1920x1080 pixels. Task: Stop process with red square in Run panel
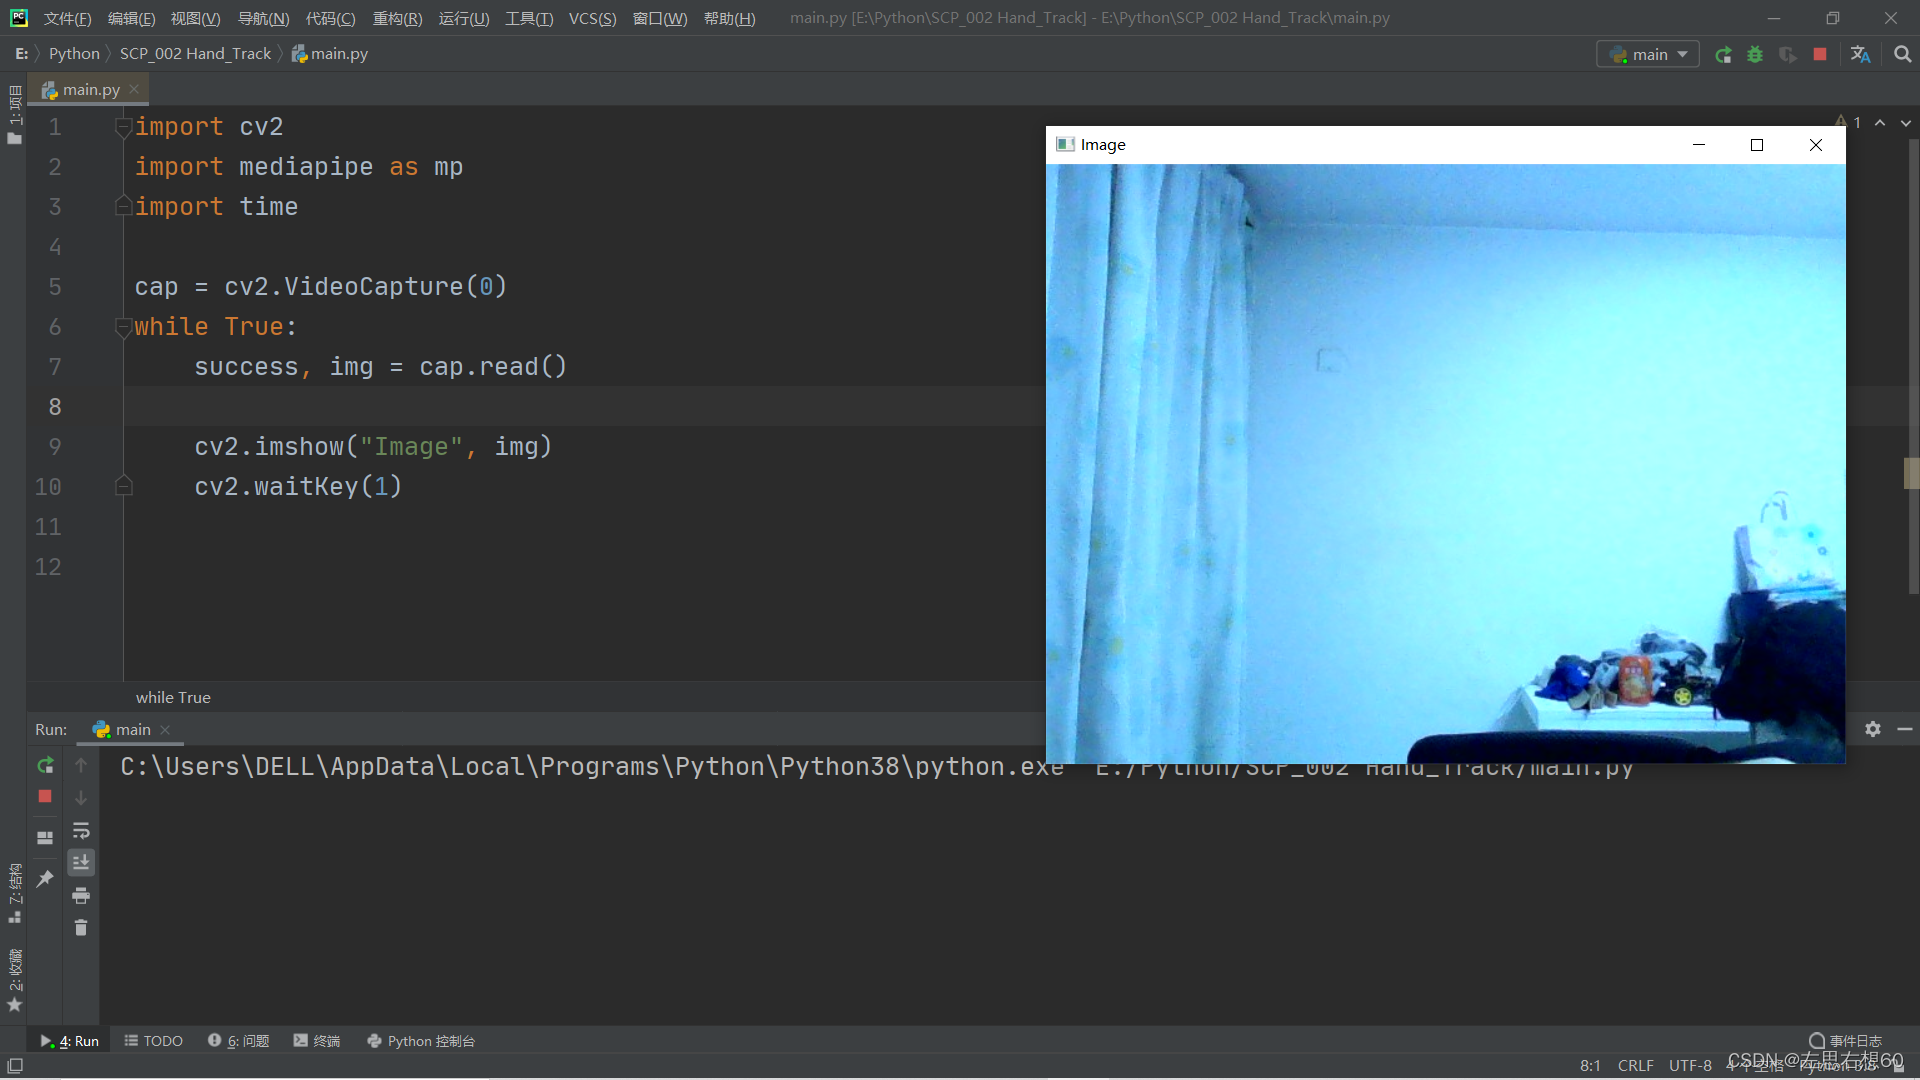pos(45,797)
